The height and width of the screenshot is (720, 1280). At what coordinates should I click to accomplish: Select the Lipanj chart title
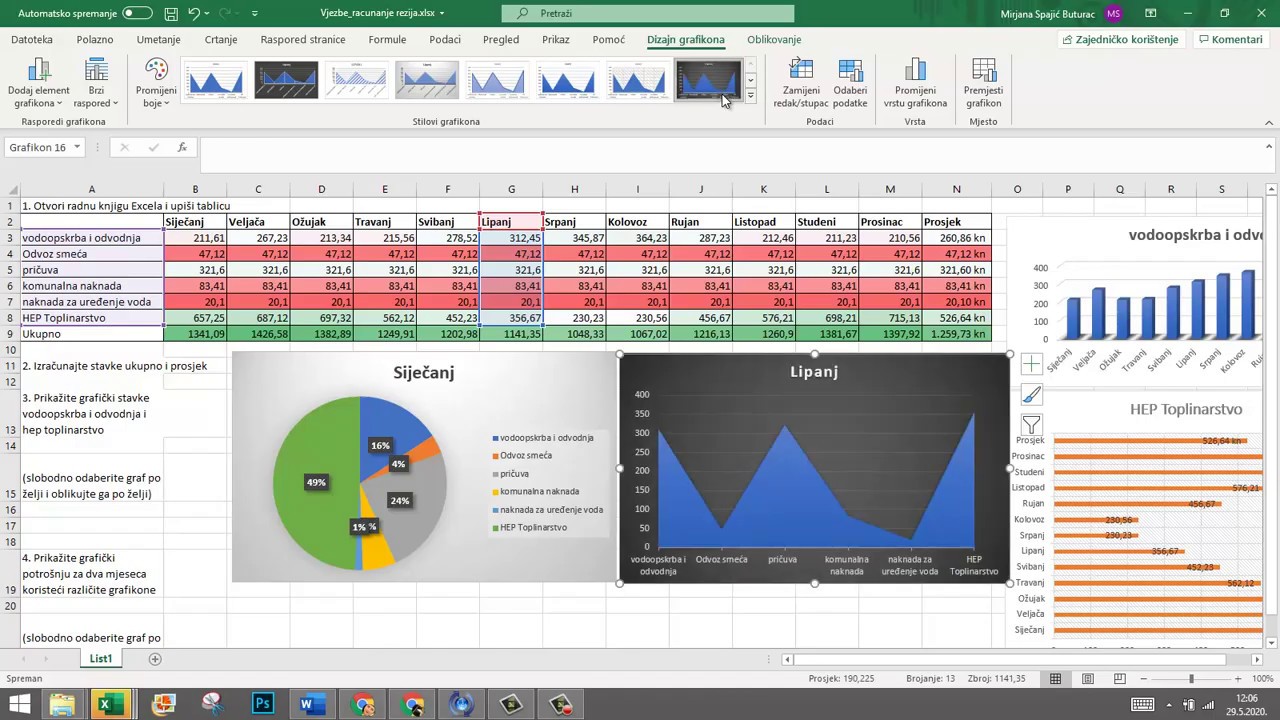[x=814, y=371]
